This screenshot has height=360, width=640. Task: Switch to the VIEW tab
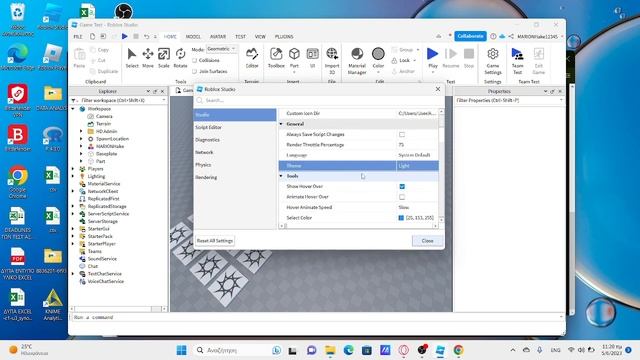[260, 36]
